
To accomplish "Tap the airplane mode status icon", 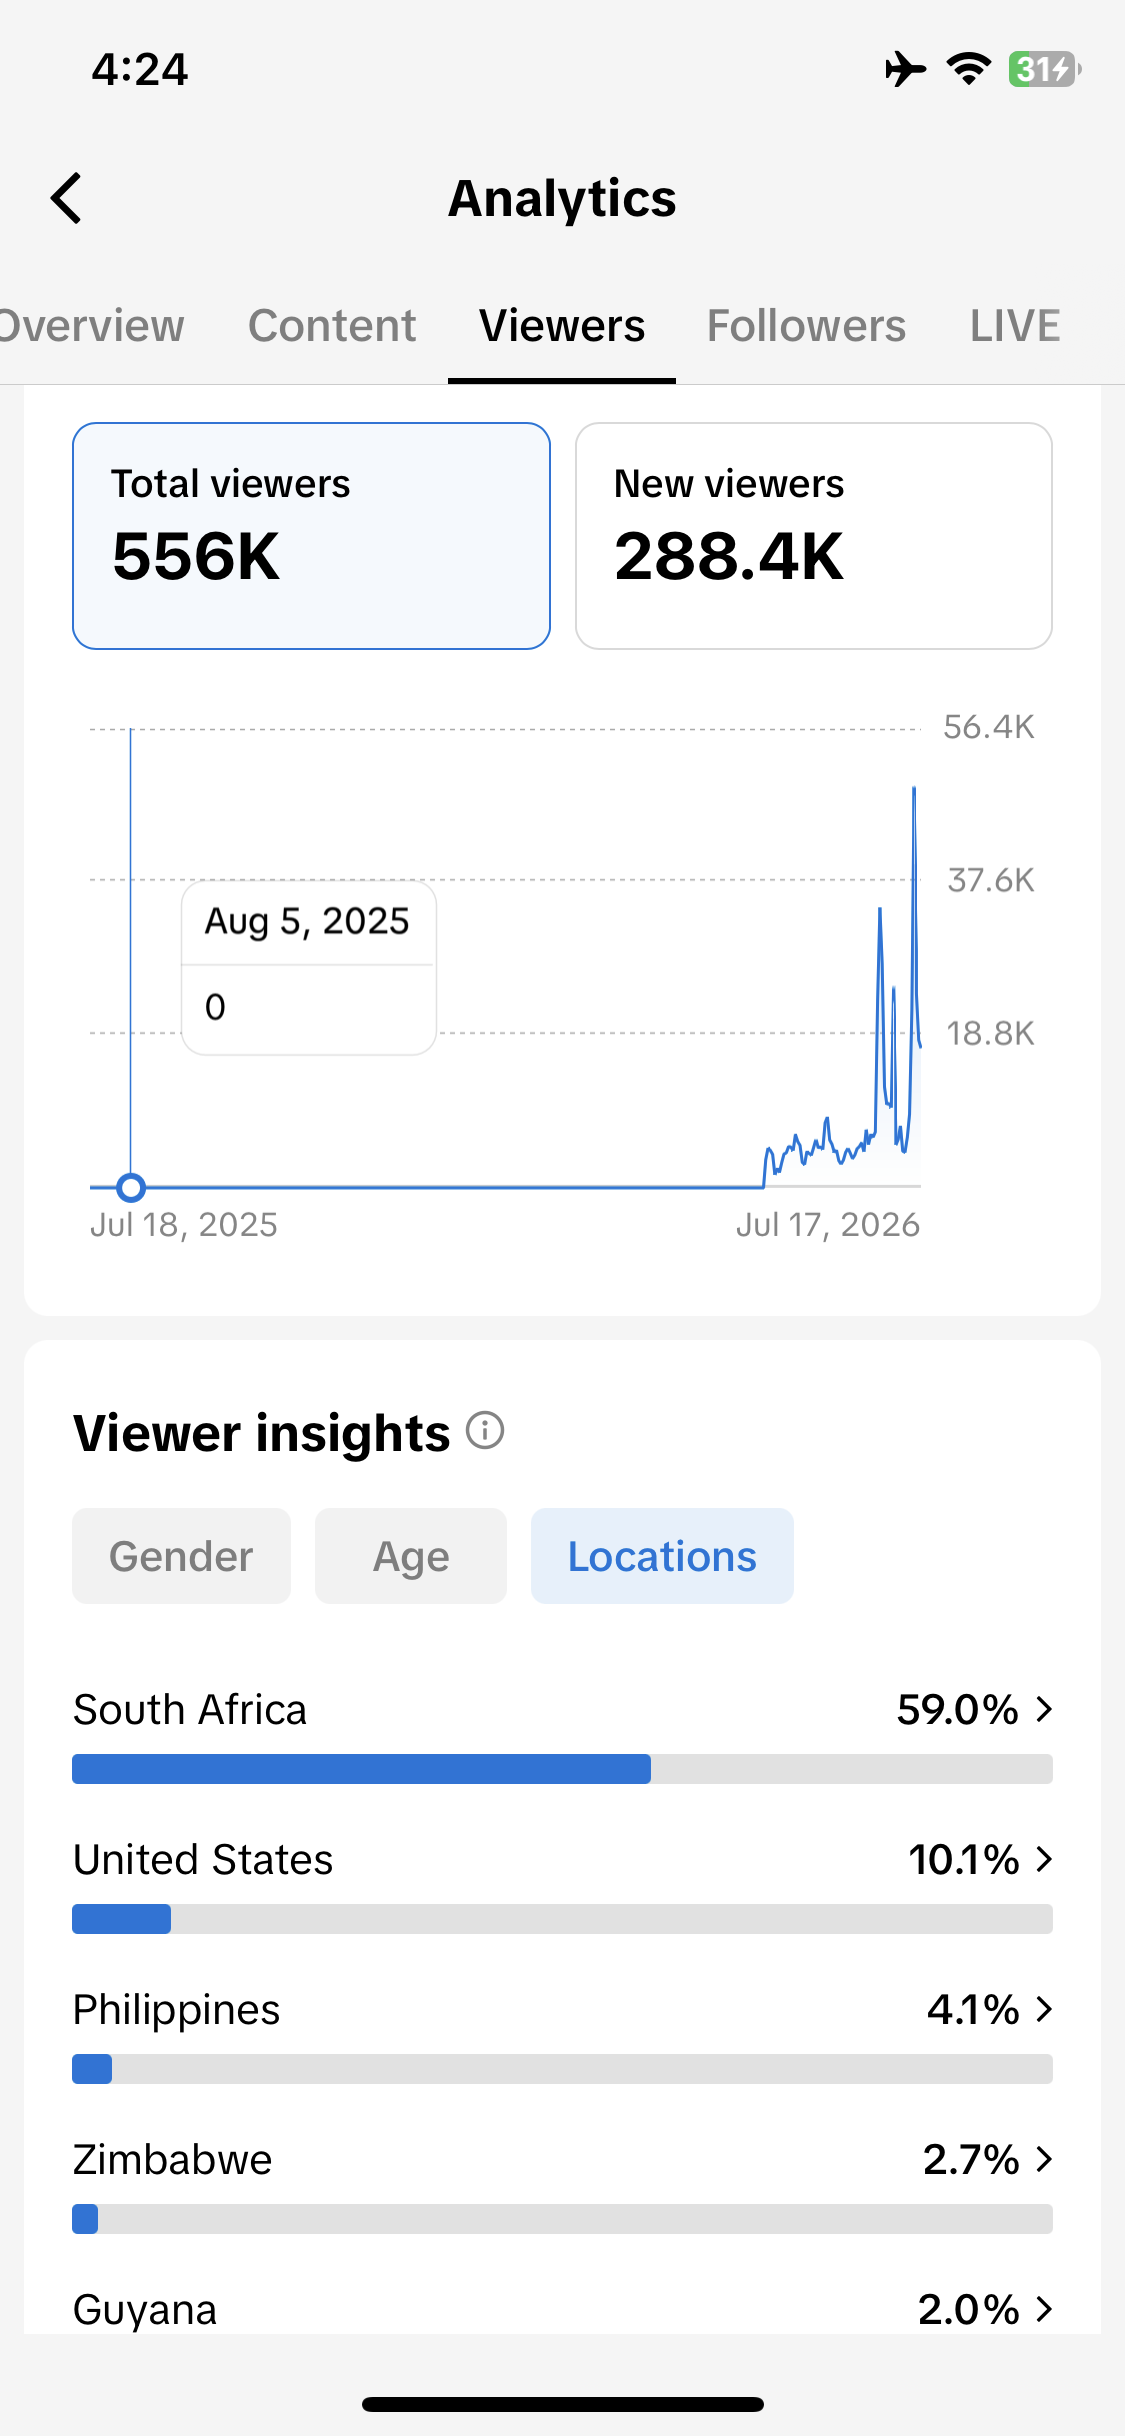I will 905,69.
